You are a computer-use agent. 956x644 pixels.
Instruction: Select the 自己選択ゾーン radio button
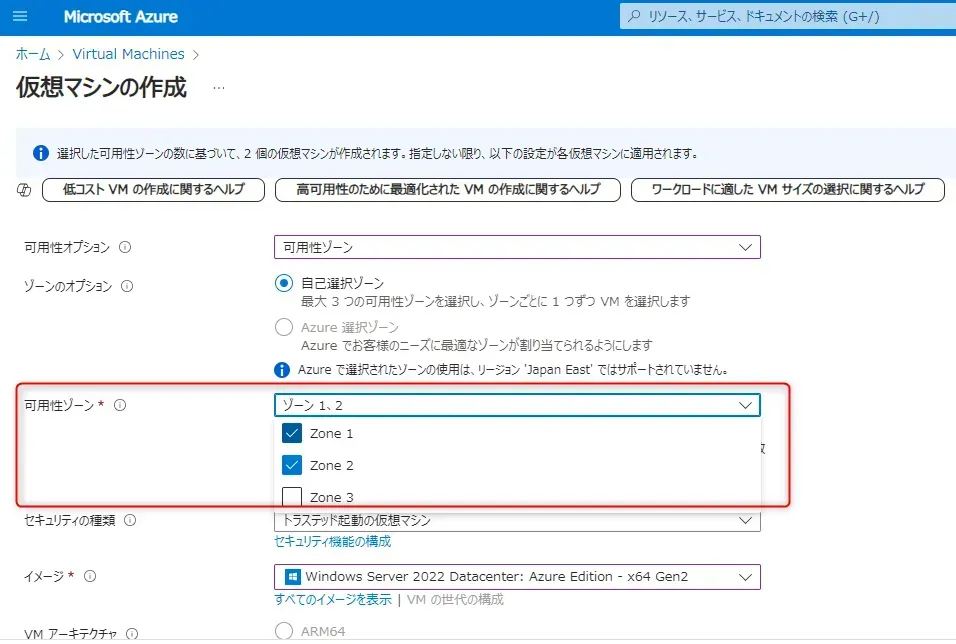coord(284,283)
